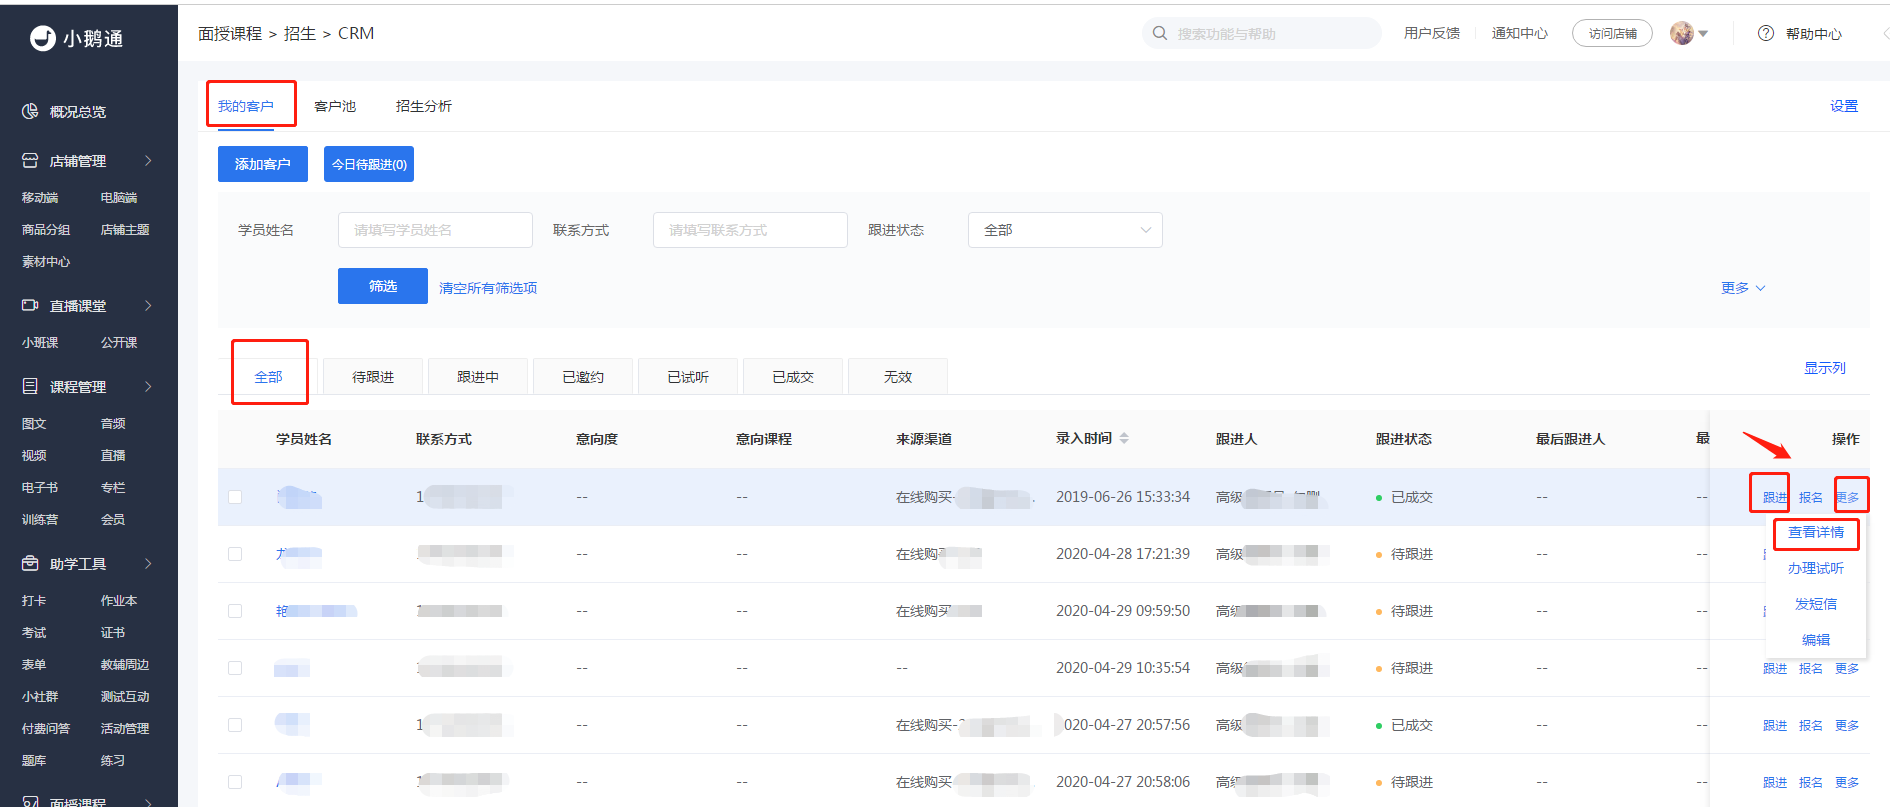Choose 发短信 from dropdown menu
Screen dimensions: 1890x807
[1816, 604]
